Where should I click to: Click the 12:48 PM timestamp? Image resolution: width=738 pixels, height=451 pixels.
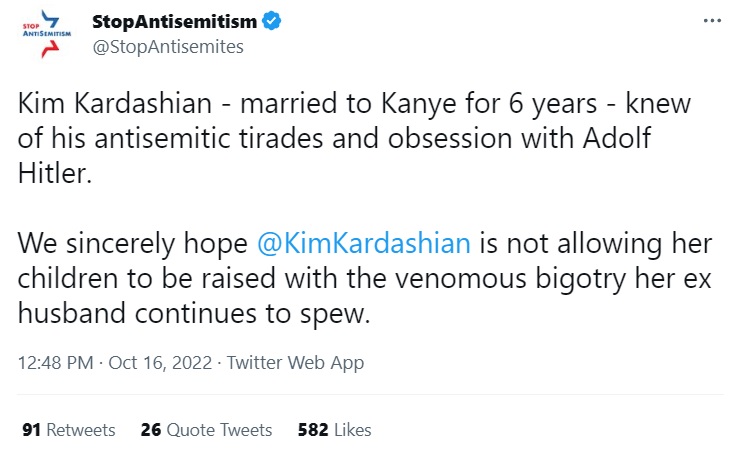(53, 363)
